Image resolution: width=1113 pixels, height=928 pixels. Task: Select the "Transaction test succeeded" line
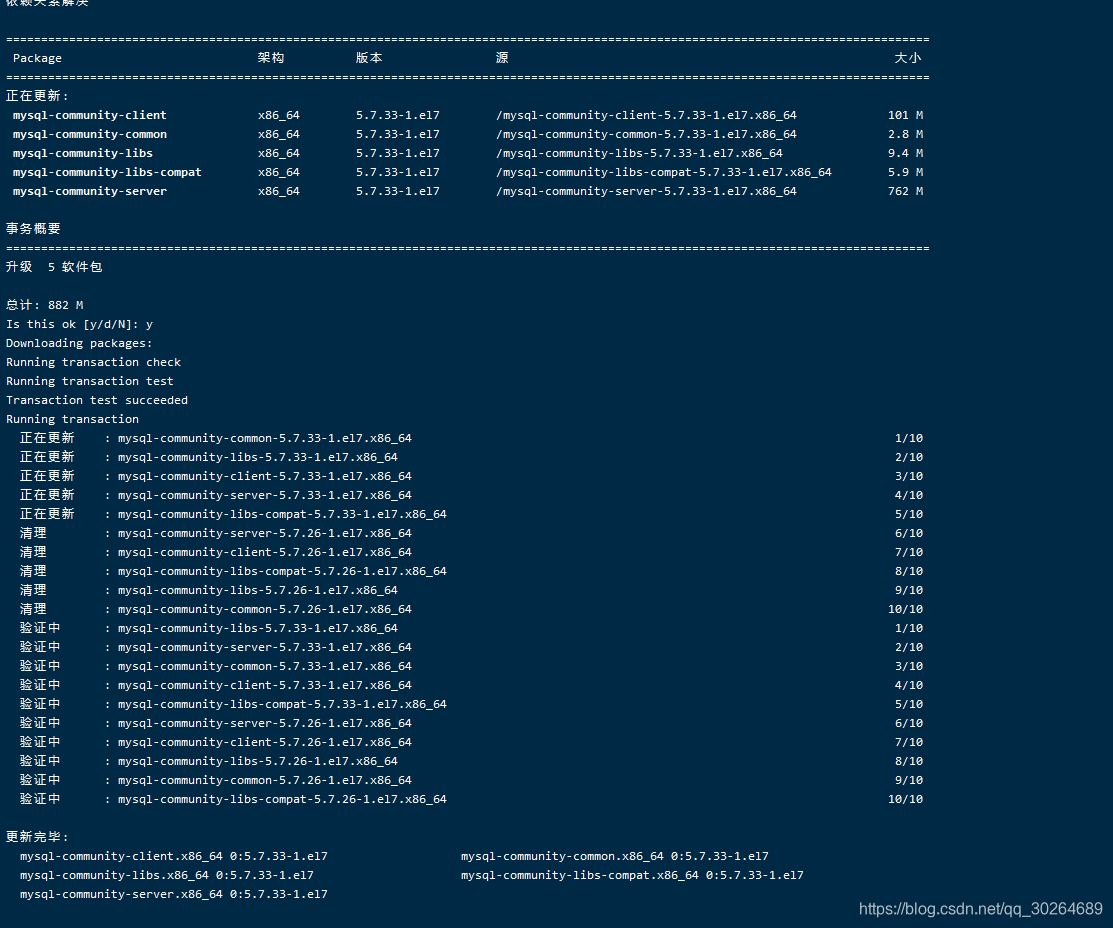[97, 400]
